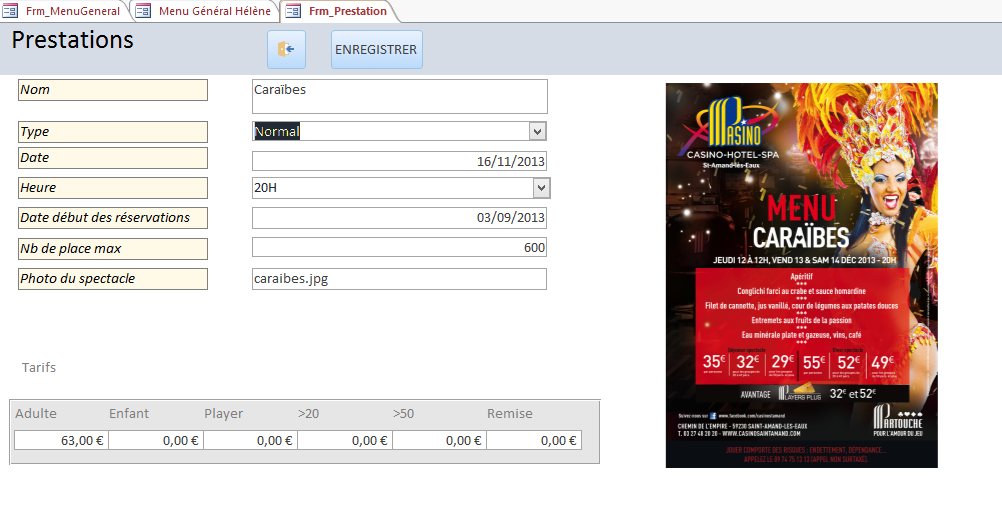1002x532 pixels.
Task: Click the exit door icon button
Action: click(x=286, y=49)
